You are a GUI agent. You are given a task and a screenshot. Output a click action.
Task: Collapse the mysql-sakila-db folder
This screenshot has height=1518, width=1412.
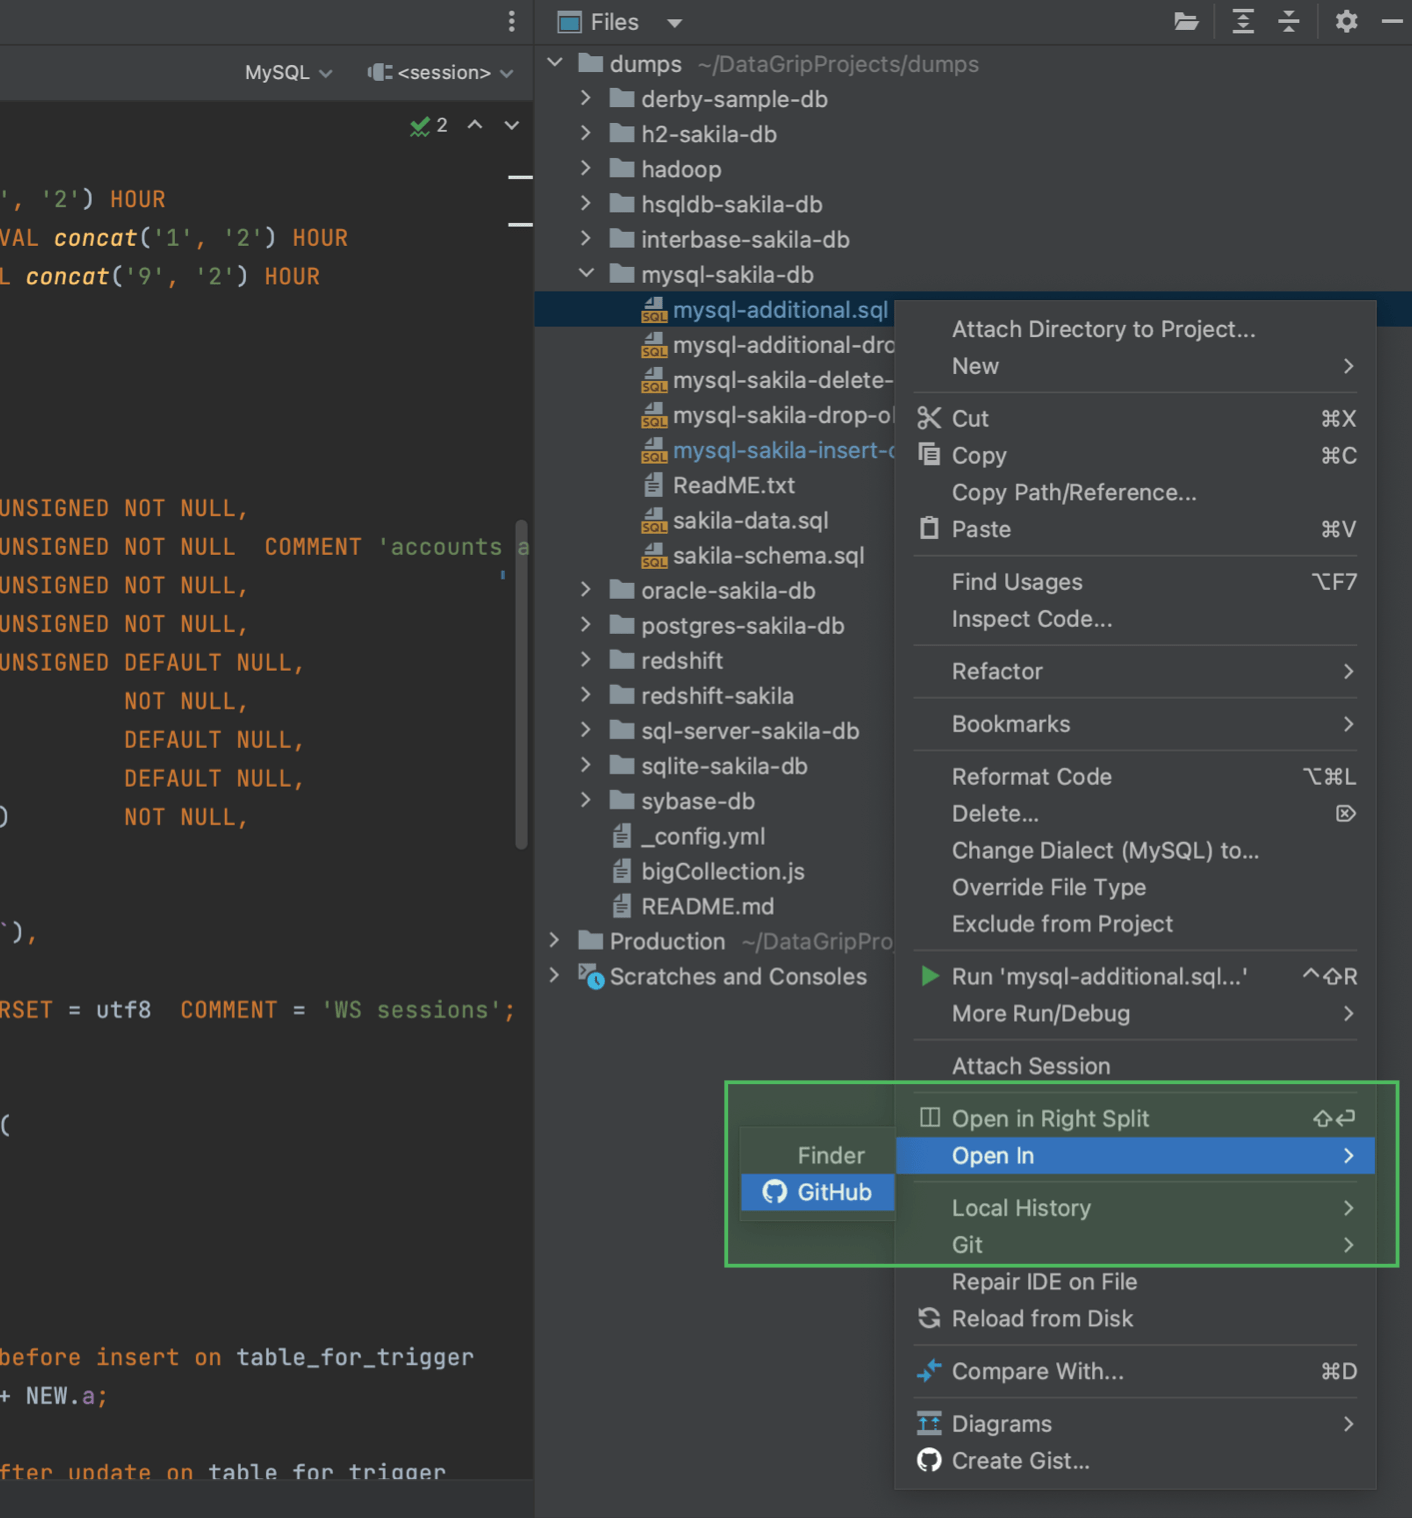click(x=586, y=273)
